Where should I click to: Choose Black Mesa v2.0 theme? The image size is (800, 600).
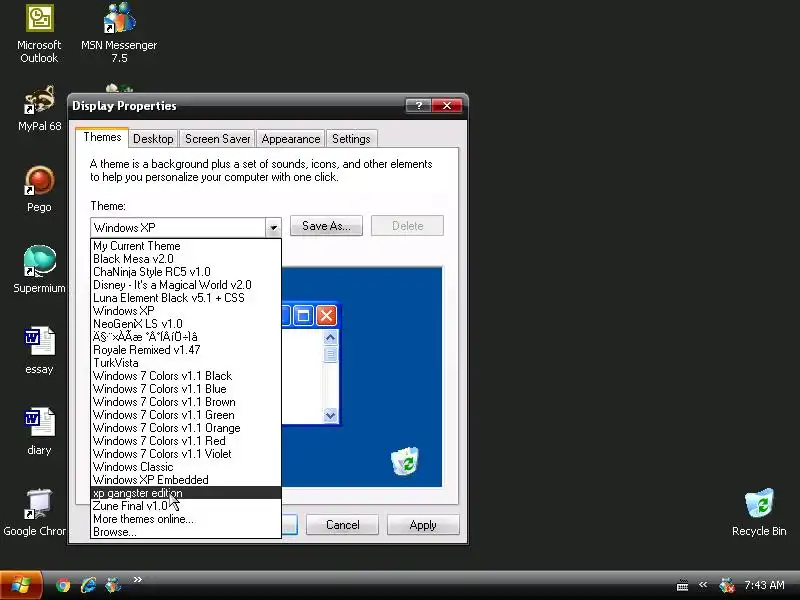(186, 259)
